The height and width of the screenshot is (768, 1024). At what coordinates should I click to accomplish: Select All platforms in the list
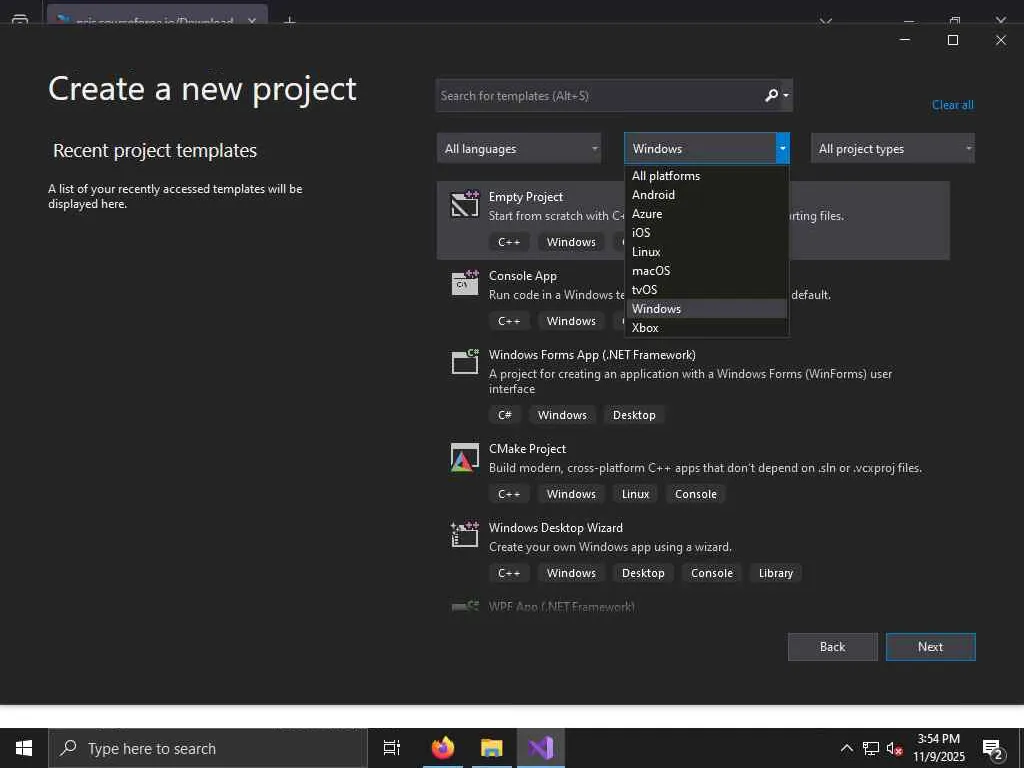pos(707,176)
